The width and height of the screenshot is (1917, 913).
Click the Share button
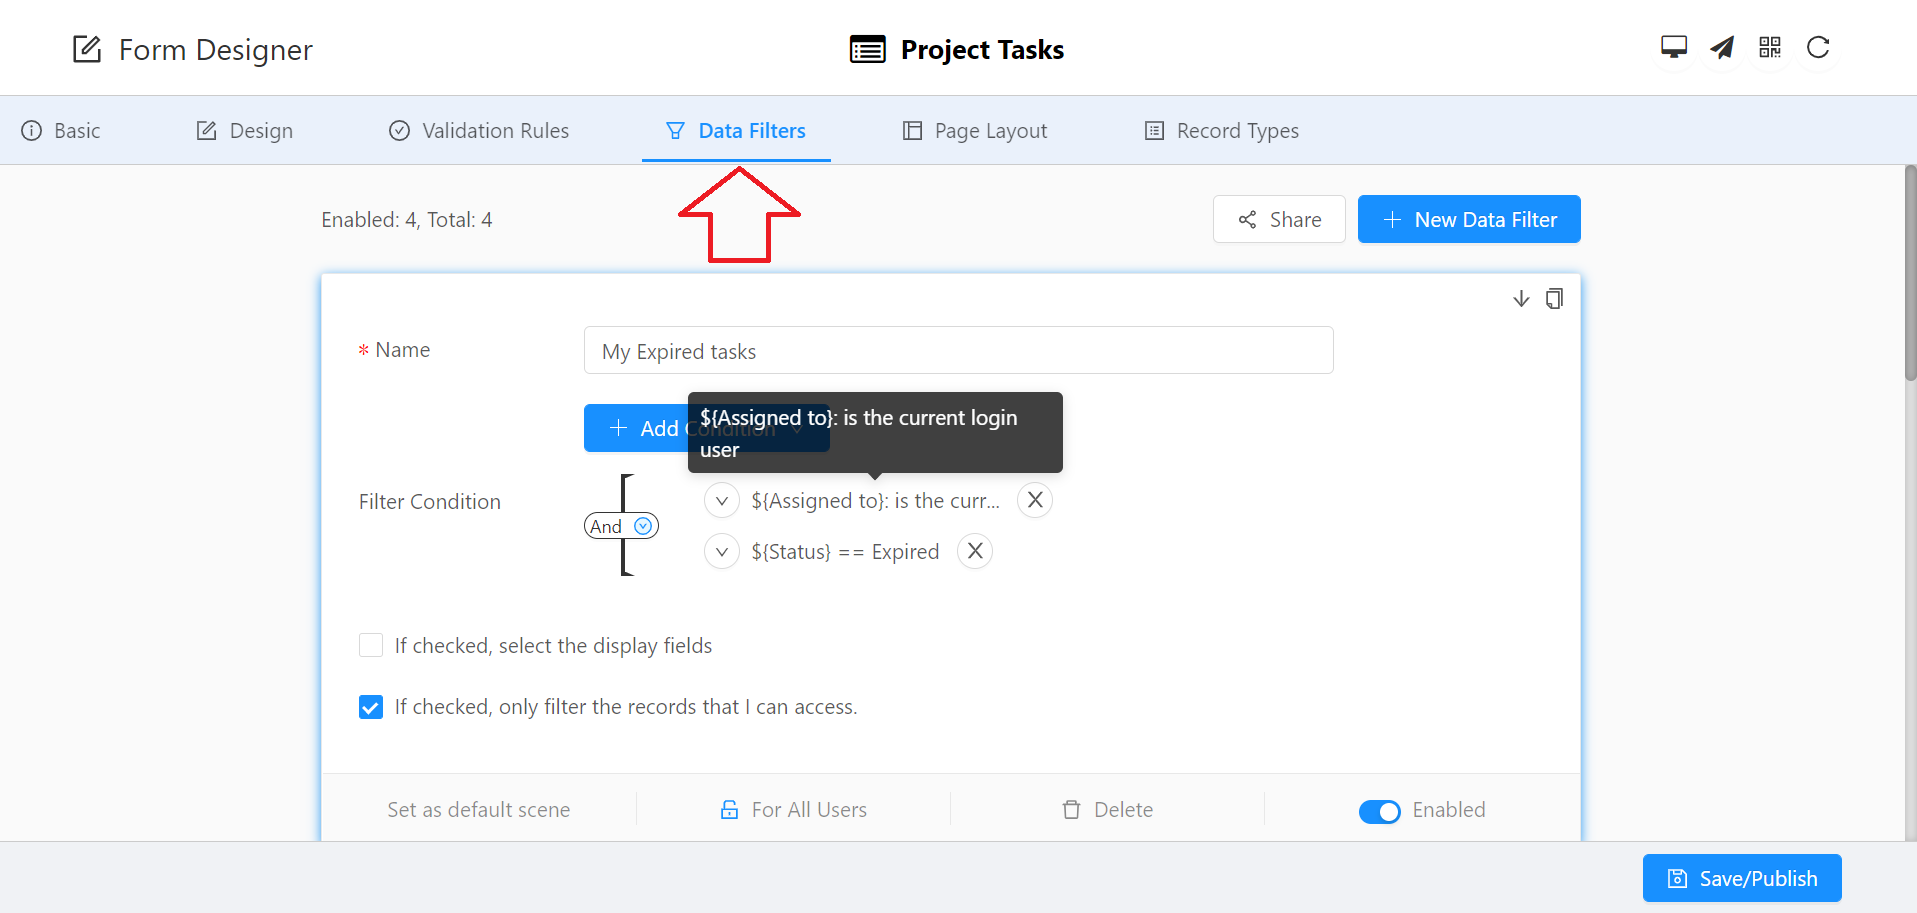1279,219
